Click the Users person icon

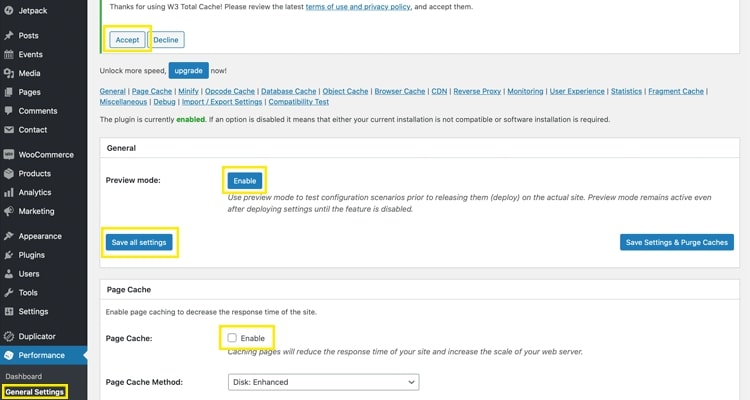[x=9, y=274]
